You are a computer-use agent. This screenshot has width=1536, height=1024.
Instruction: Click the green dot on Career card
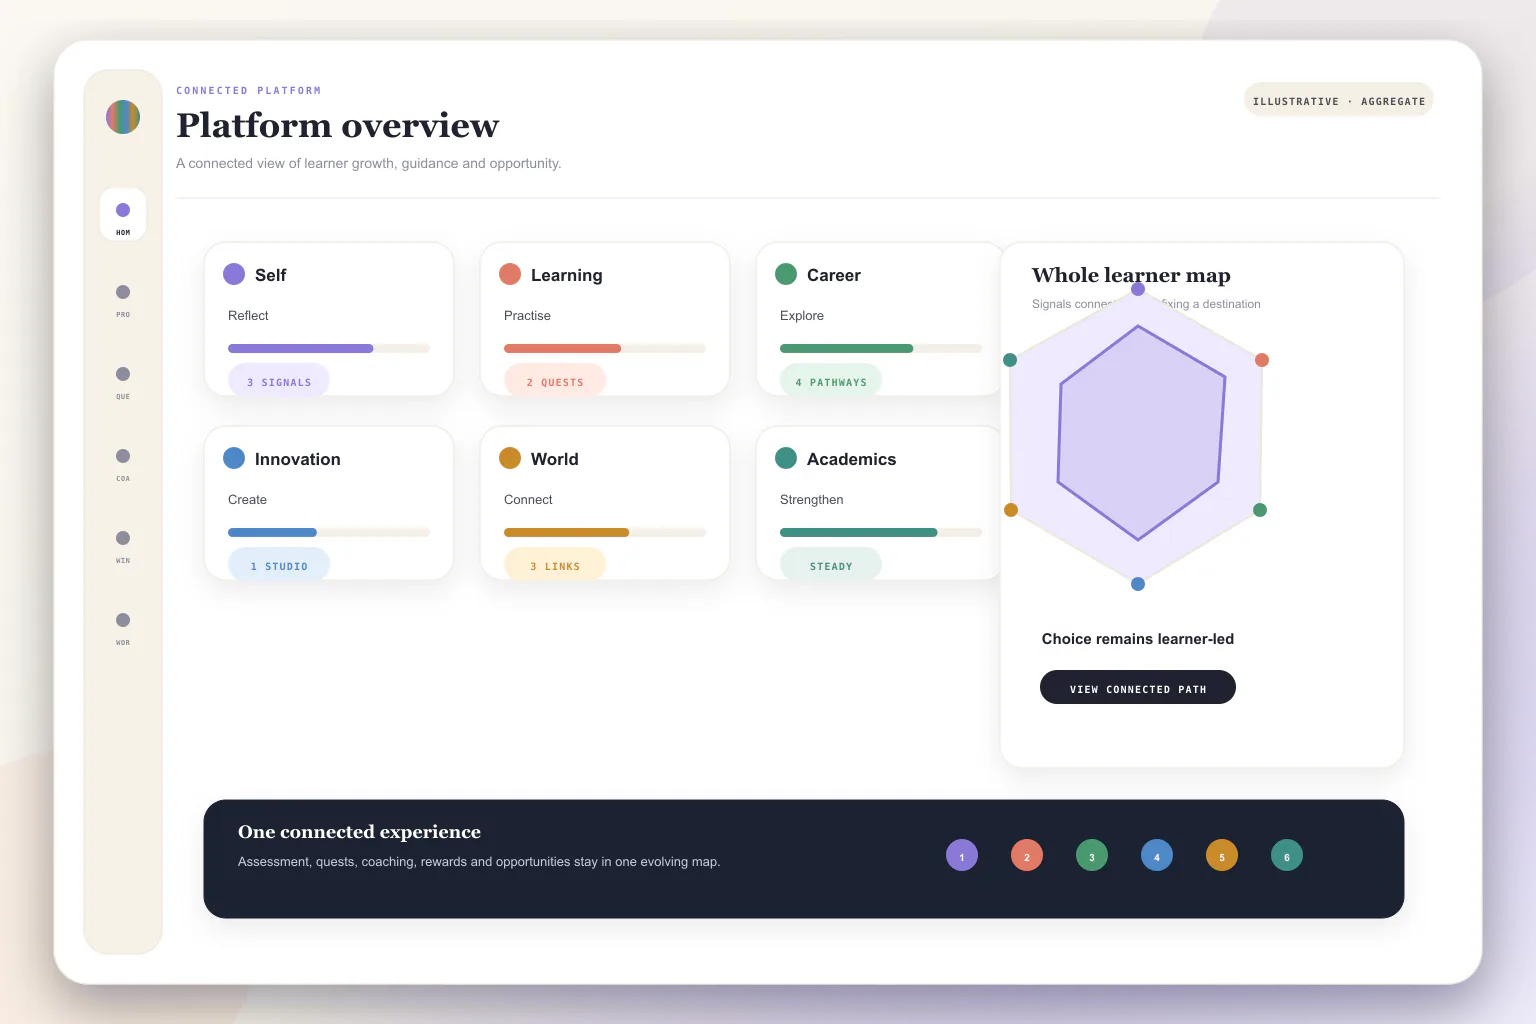(786, 274)
